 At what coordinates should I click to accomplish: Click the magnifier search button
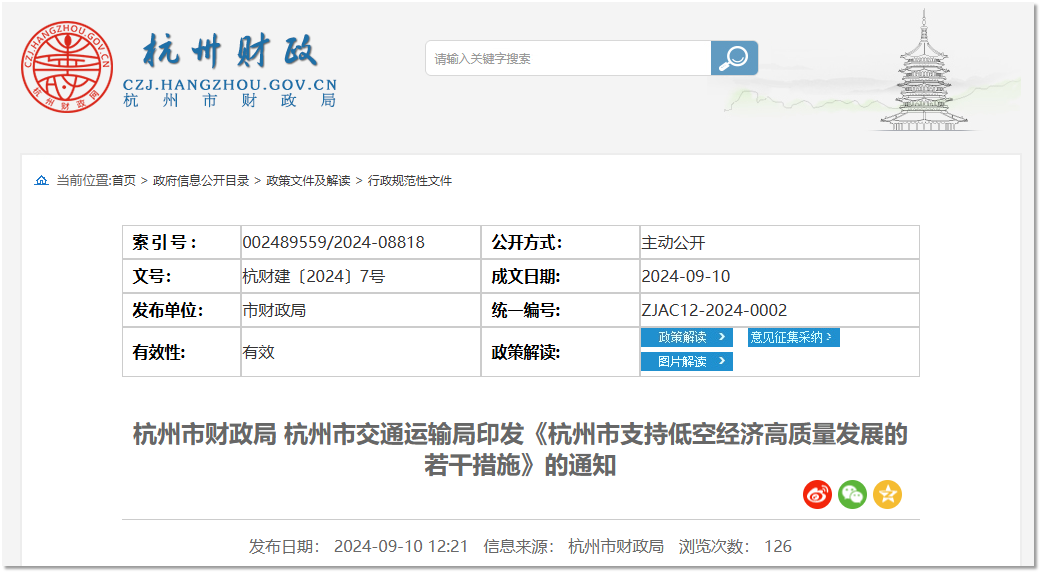[734, 58]
